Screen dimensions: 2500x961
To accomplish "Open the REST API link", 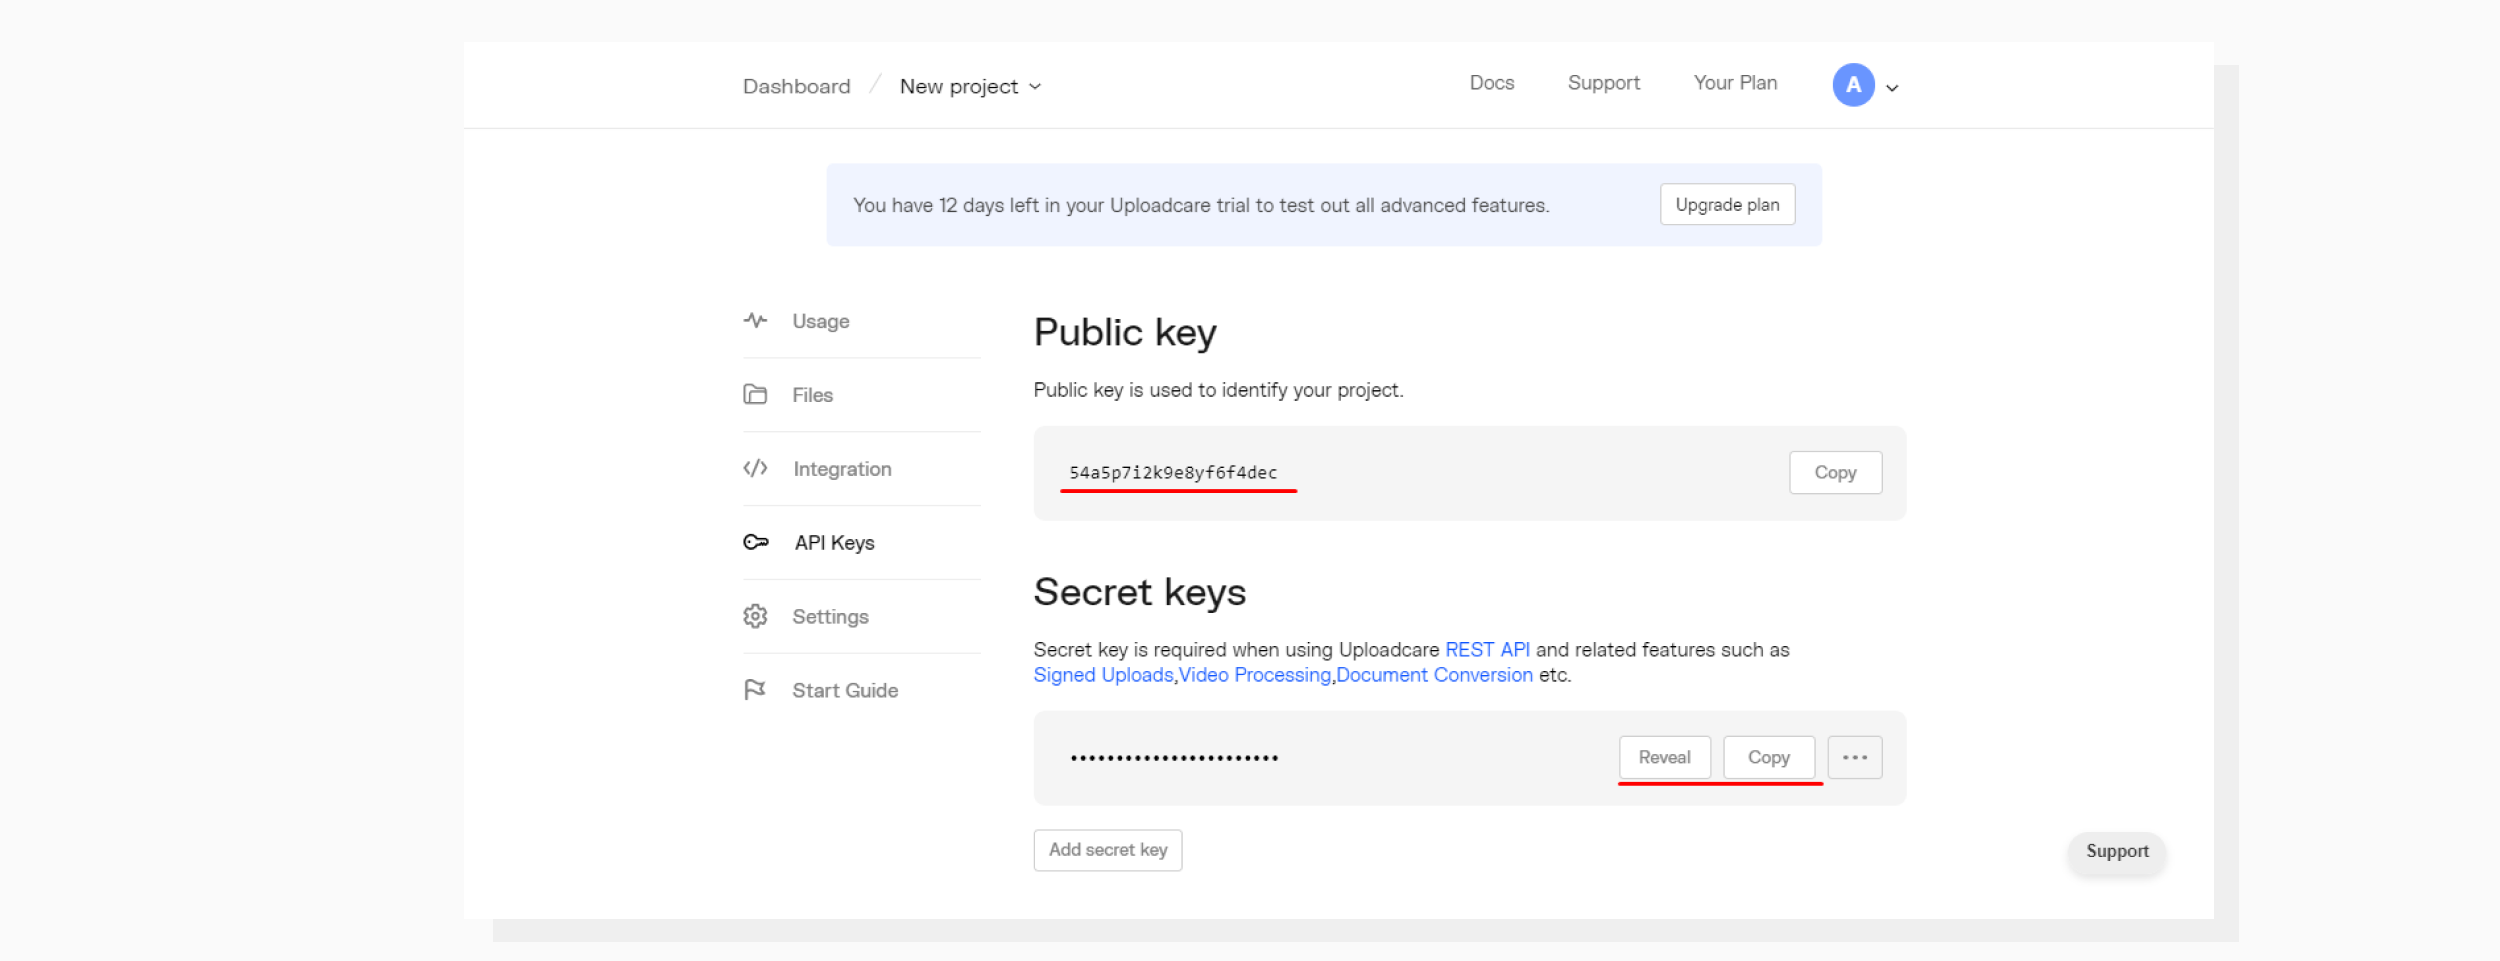I will 1487,649.
